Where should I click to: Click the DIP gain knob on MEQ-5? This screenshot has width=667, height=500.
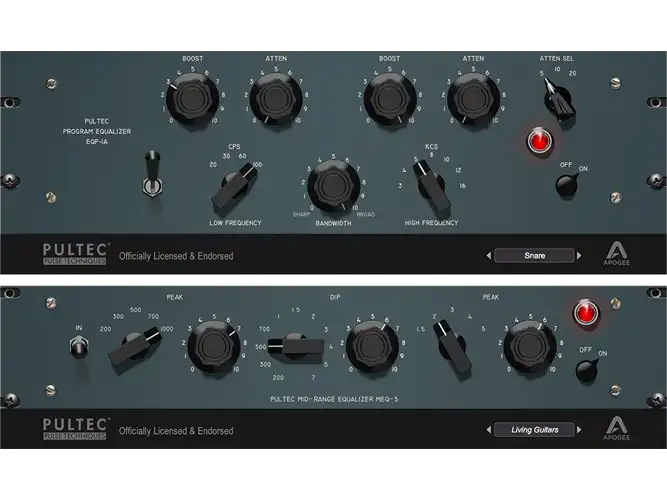[x=372, y=347]
